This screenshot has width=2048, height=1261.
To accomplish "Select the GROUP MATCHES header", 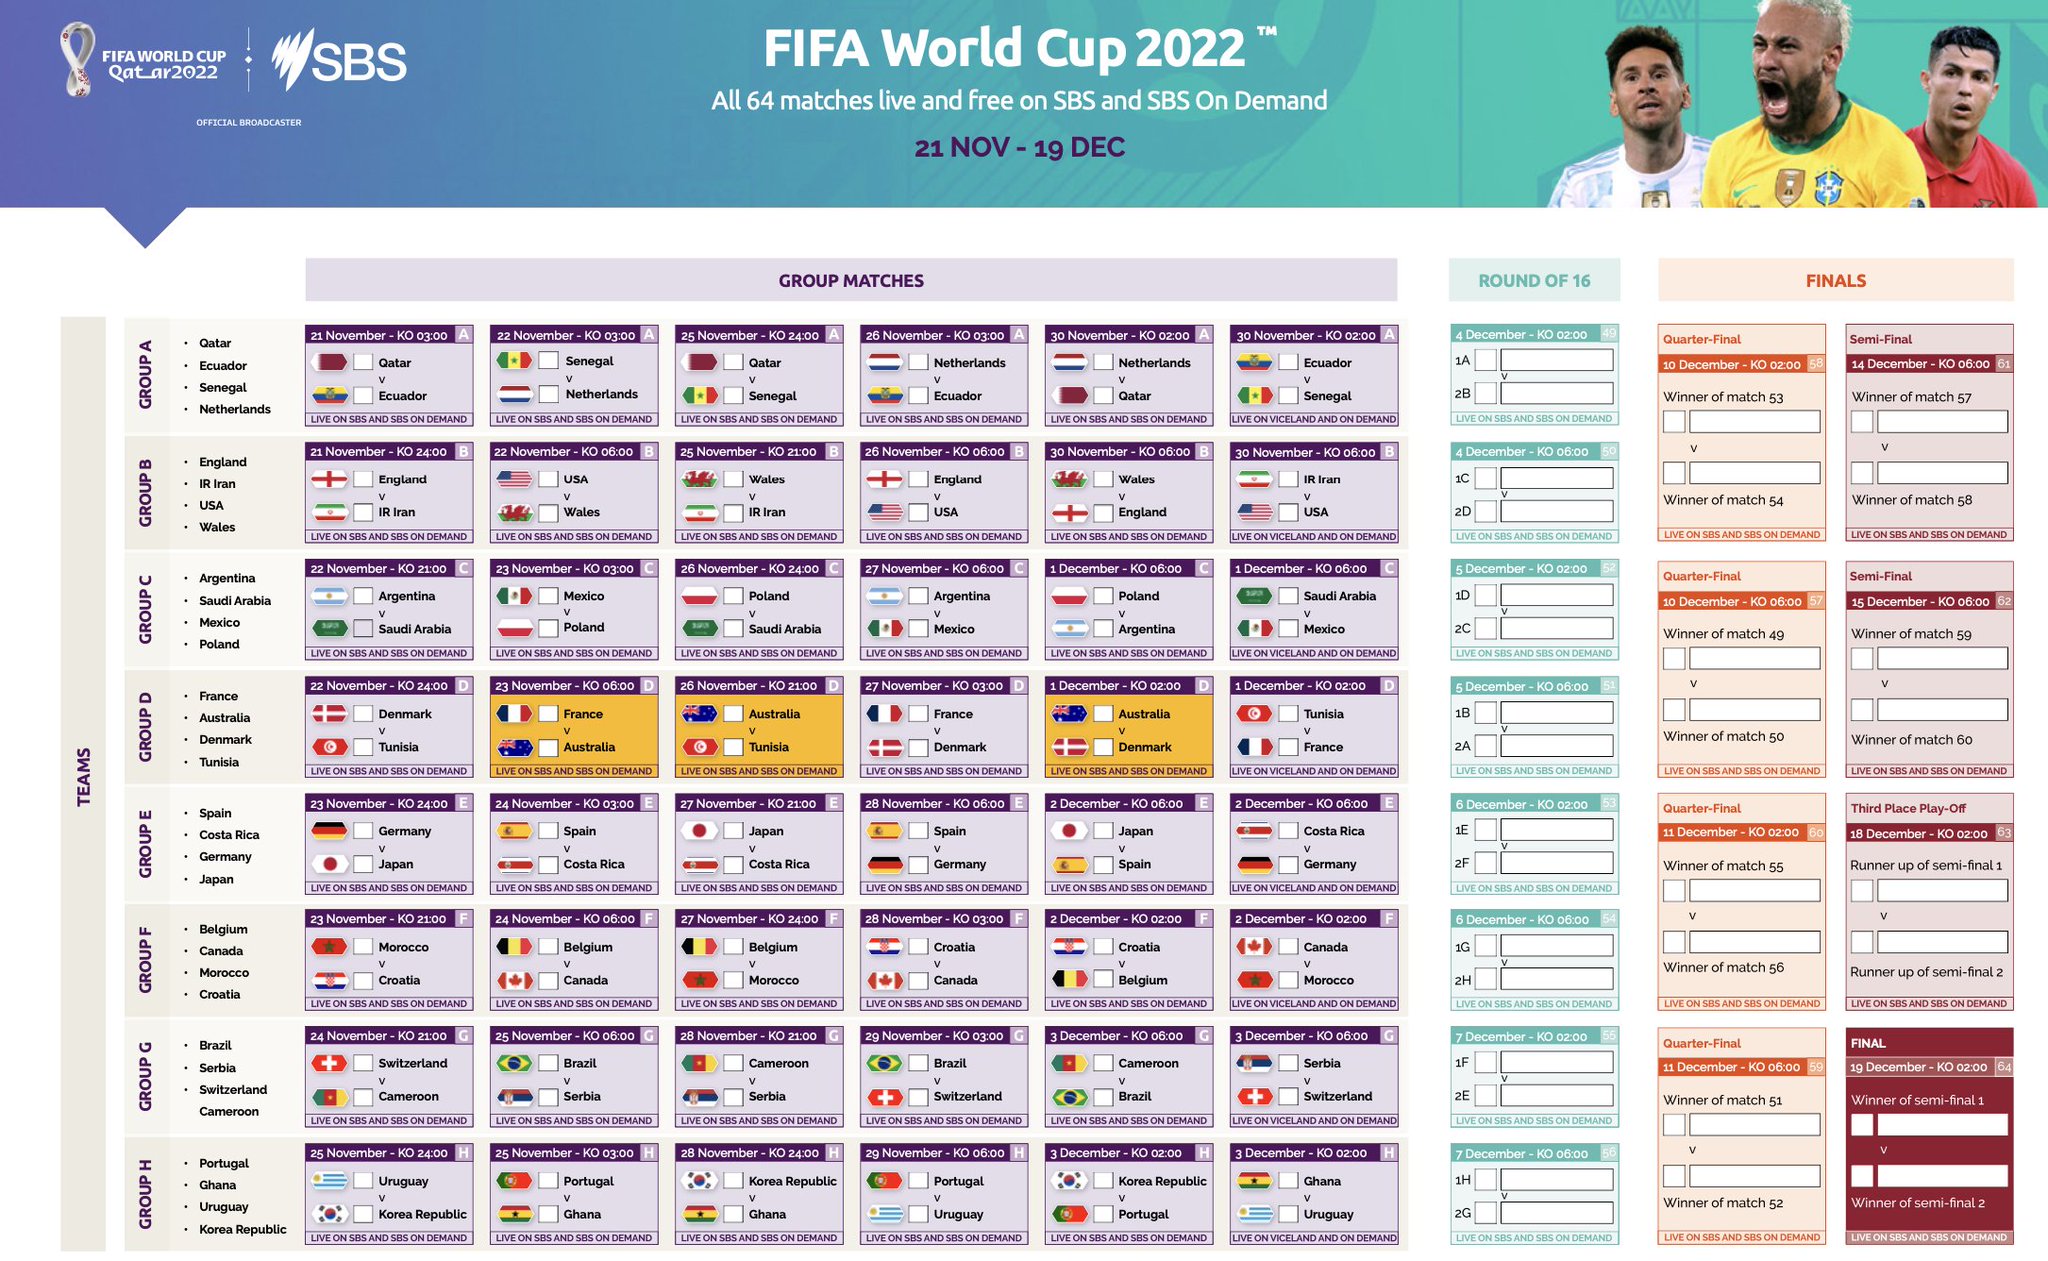I will click(x=851, y=280).
